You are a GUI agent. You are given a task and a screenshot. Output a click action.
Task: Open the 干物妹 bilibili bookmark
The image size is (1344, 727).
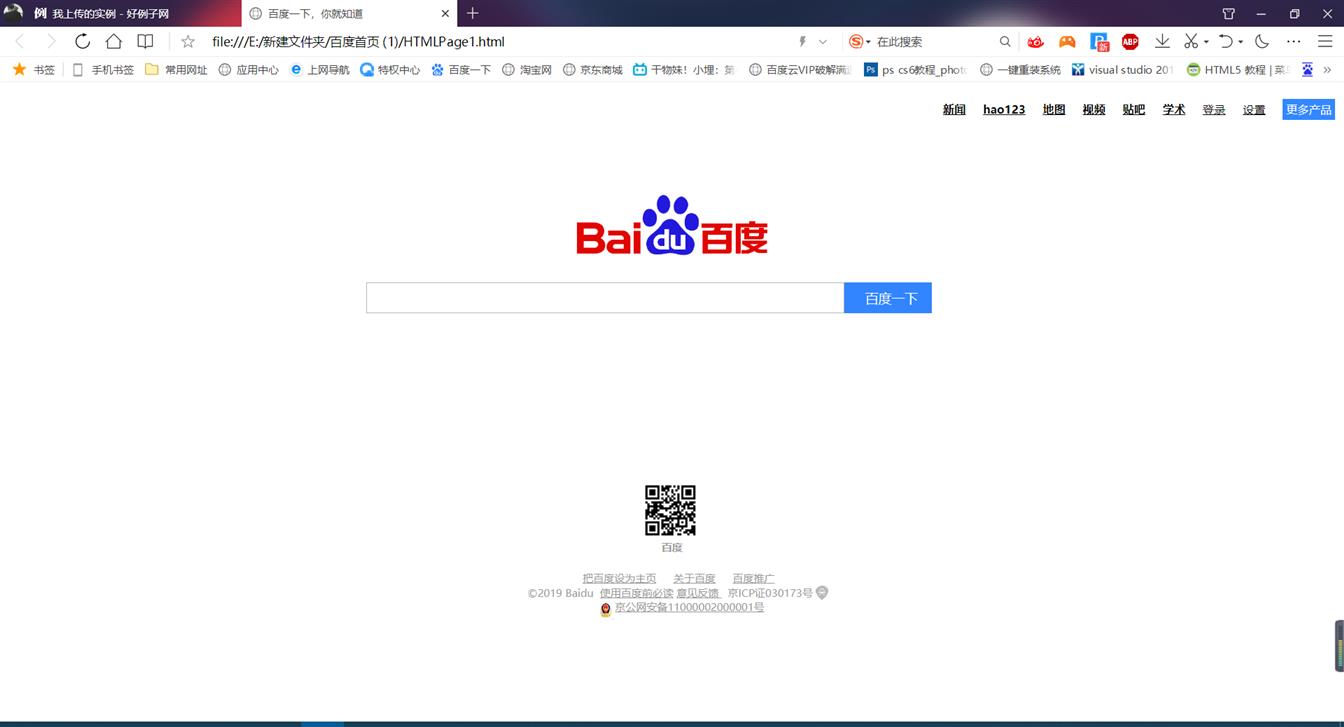[684, 70]
